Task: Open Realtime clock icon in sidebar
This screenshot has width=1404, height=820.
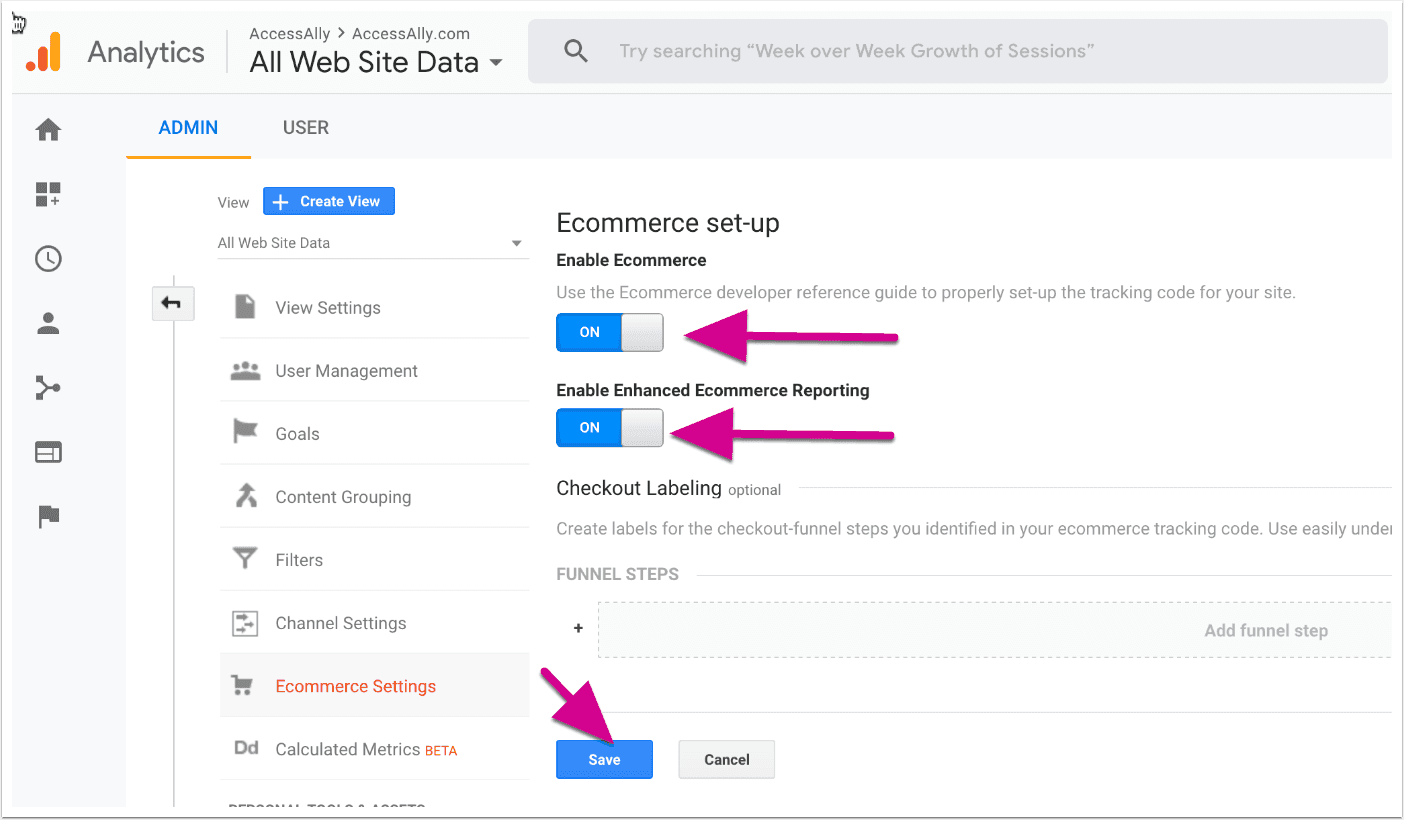Action: tap(48, 259)
